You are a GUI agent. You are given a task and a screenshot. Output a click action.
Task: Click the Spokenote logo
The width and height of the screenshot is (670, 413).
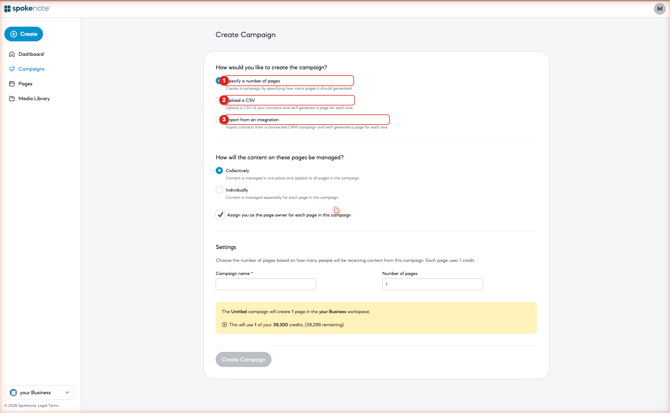[x=27, y=9]
